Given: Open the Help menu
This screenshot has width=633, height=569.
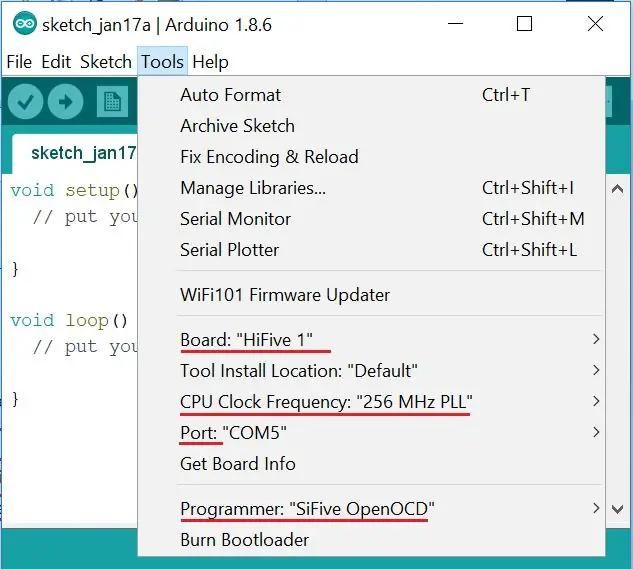Looking at the screenshot, I should (x=210, y=62).
